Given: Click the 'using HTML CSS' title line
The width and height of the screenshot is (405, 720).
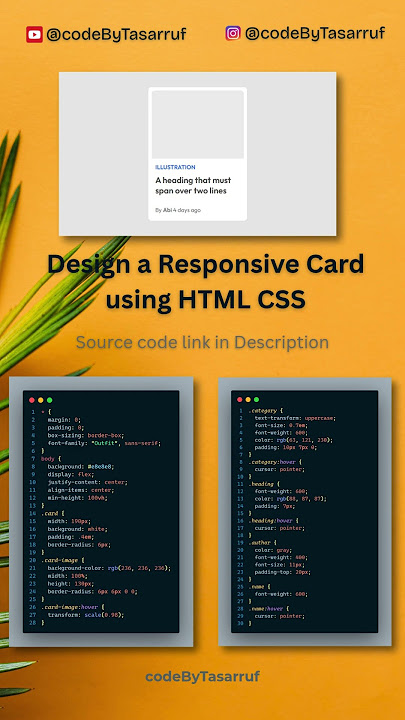Looking at the screenshot, I should 206,299.
